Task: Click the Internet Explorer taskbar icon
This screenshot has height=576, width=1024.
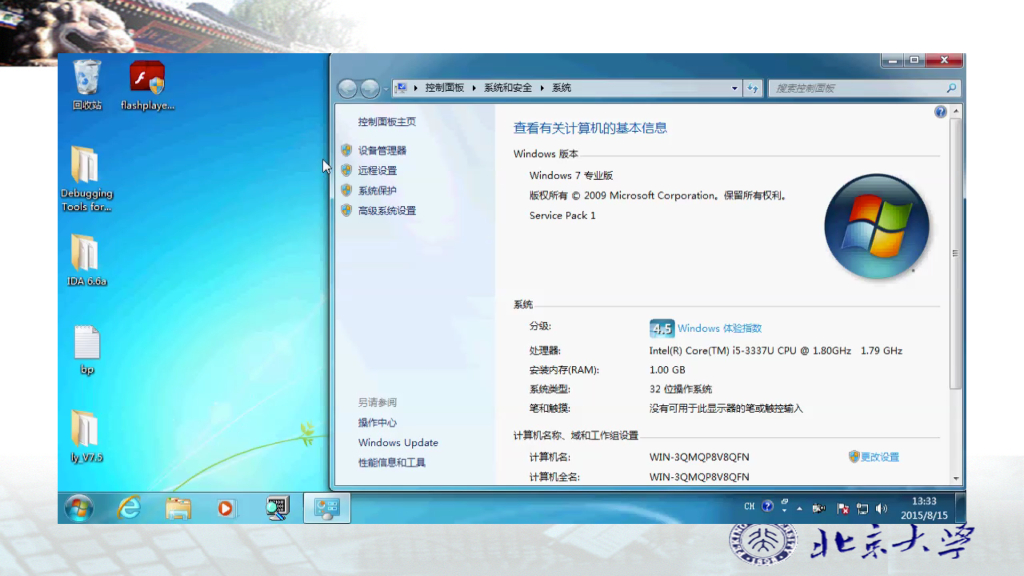Action: click(129, 508)
